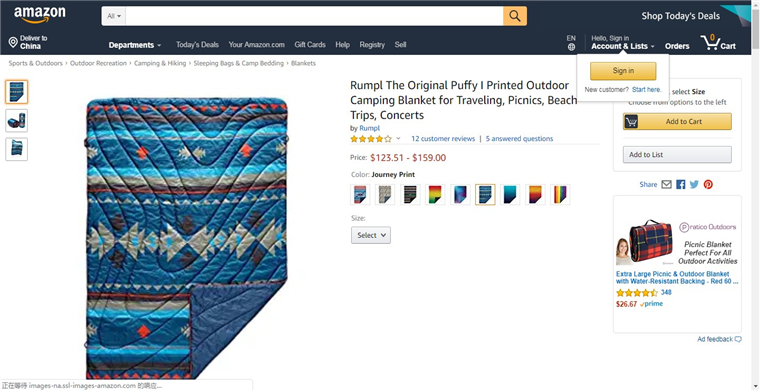
Task: Share product on Pinterest
Action: pyautogui.click(x=708, y=185)
